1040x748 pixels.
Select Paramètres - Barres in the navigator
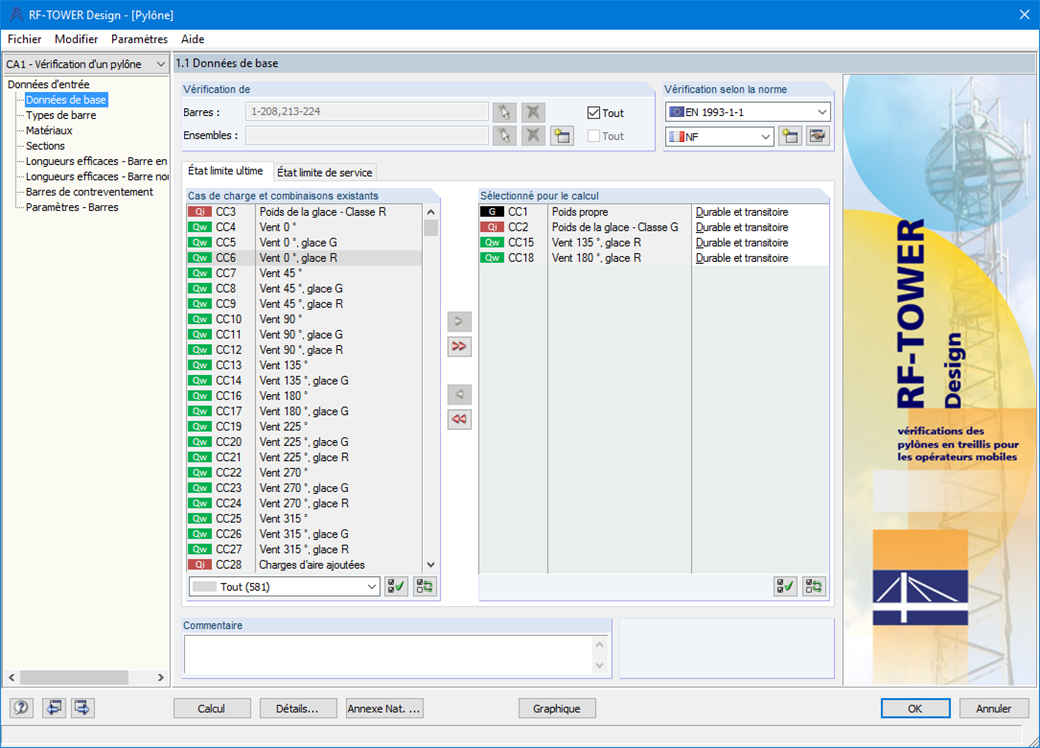72,207
